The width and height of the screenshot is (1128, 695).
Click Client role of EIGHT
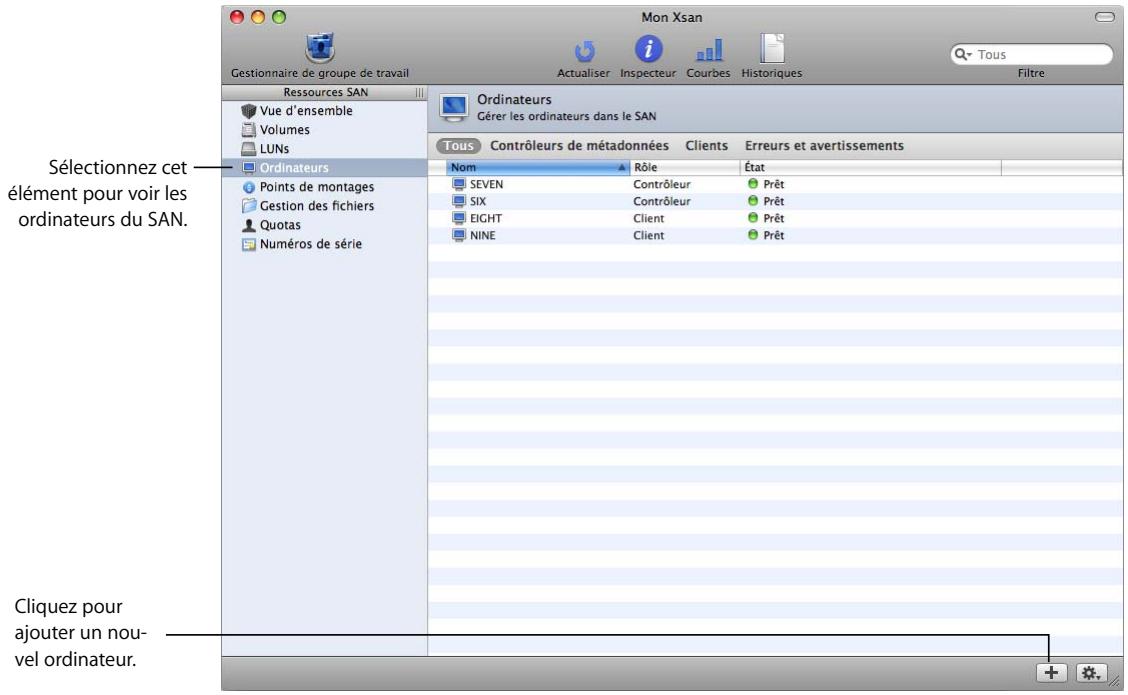pos(649,218)
